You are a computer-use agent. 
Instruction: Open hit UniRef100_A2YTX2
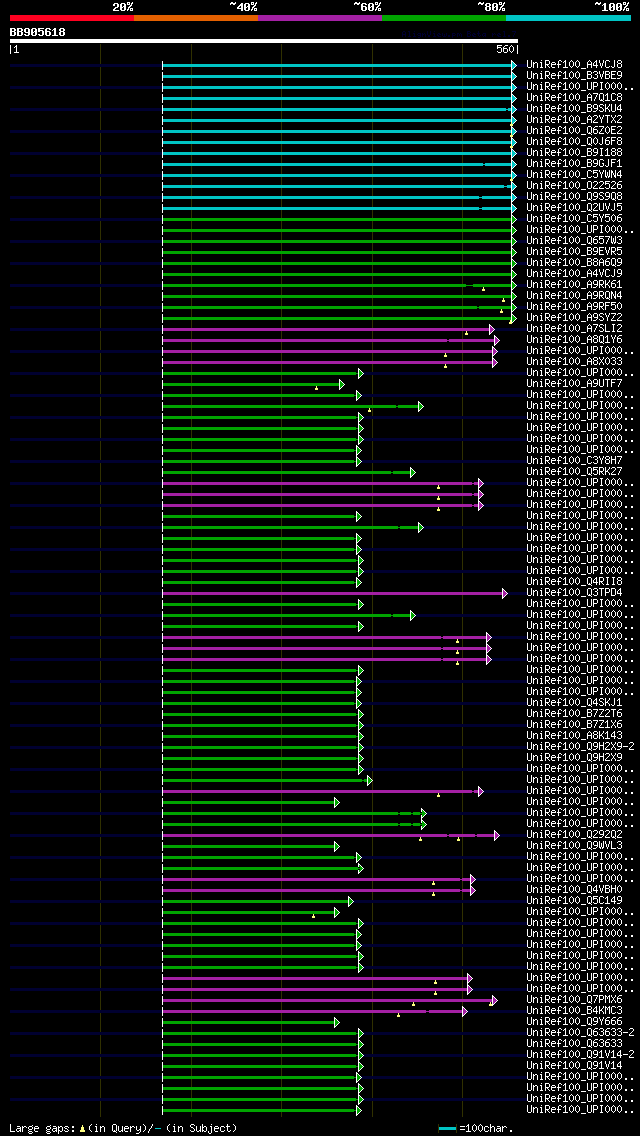coord(574,120)
